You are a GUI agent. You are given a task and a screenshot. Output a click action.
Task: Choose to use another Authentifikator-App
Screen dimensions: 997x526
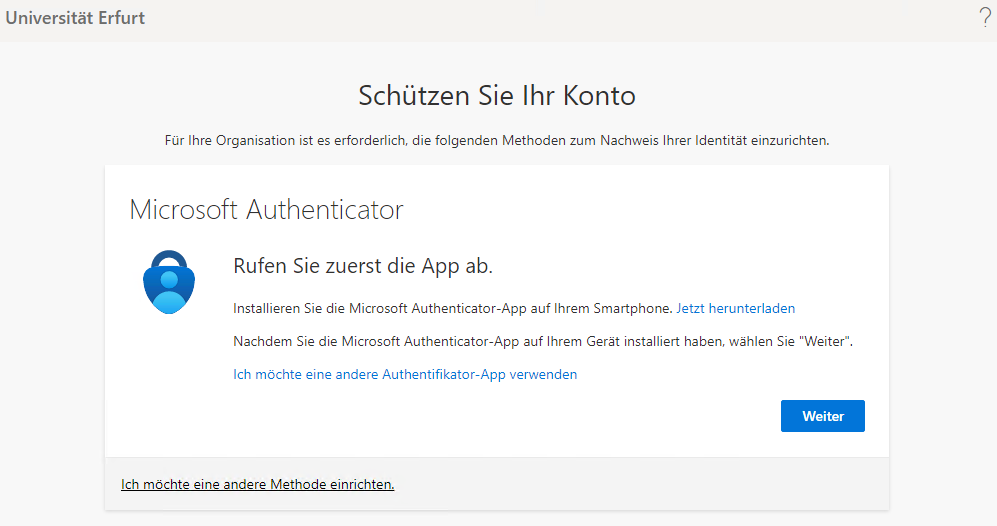coord(405,374)
